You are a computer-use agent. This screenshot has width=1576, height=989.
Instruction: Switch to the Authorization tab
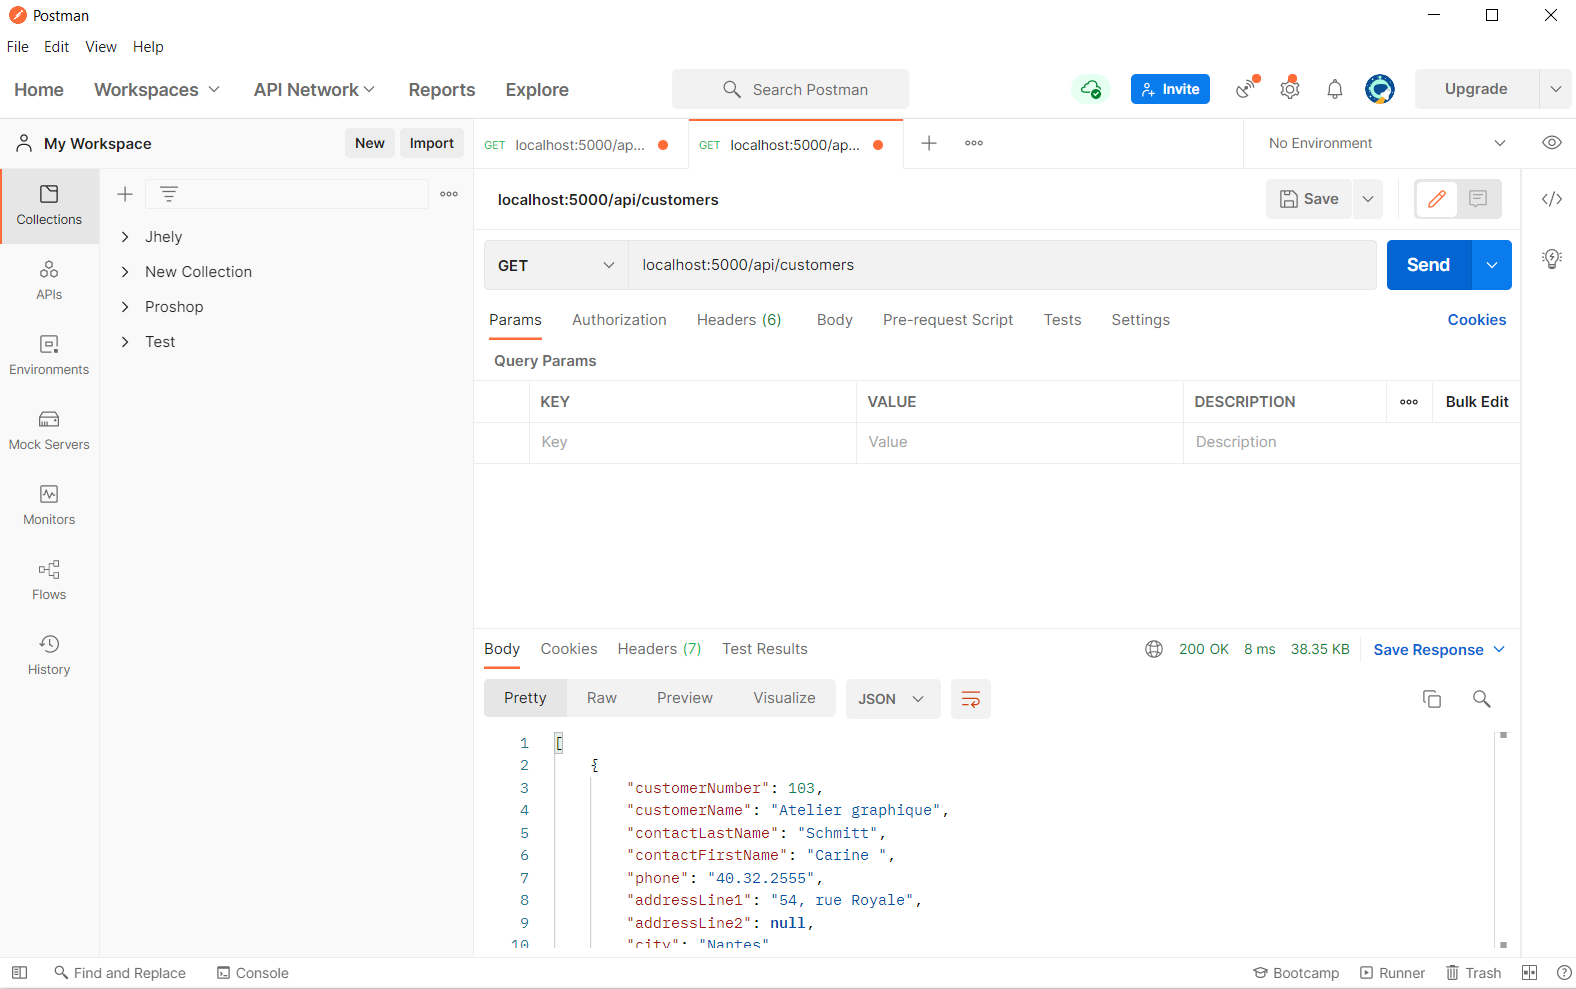click(x=619, y=320)
